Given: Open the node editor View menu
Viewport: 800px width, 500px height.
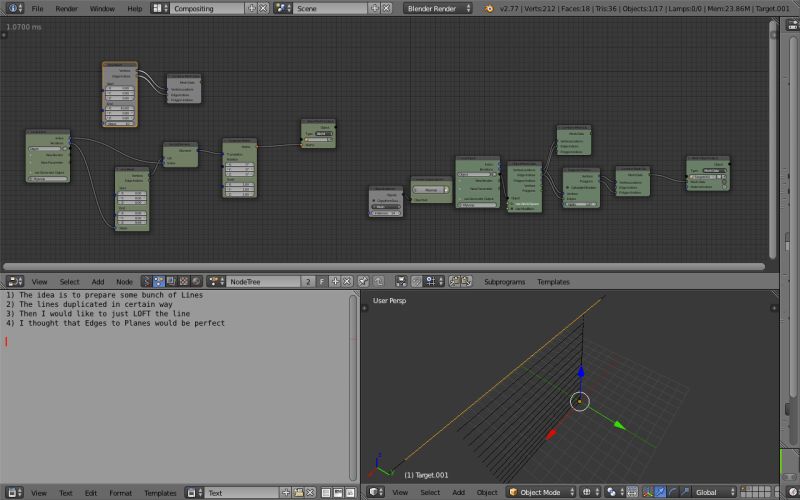Looking at the screenshot, I should [x=39, y=282].
